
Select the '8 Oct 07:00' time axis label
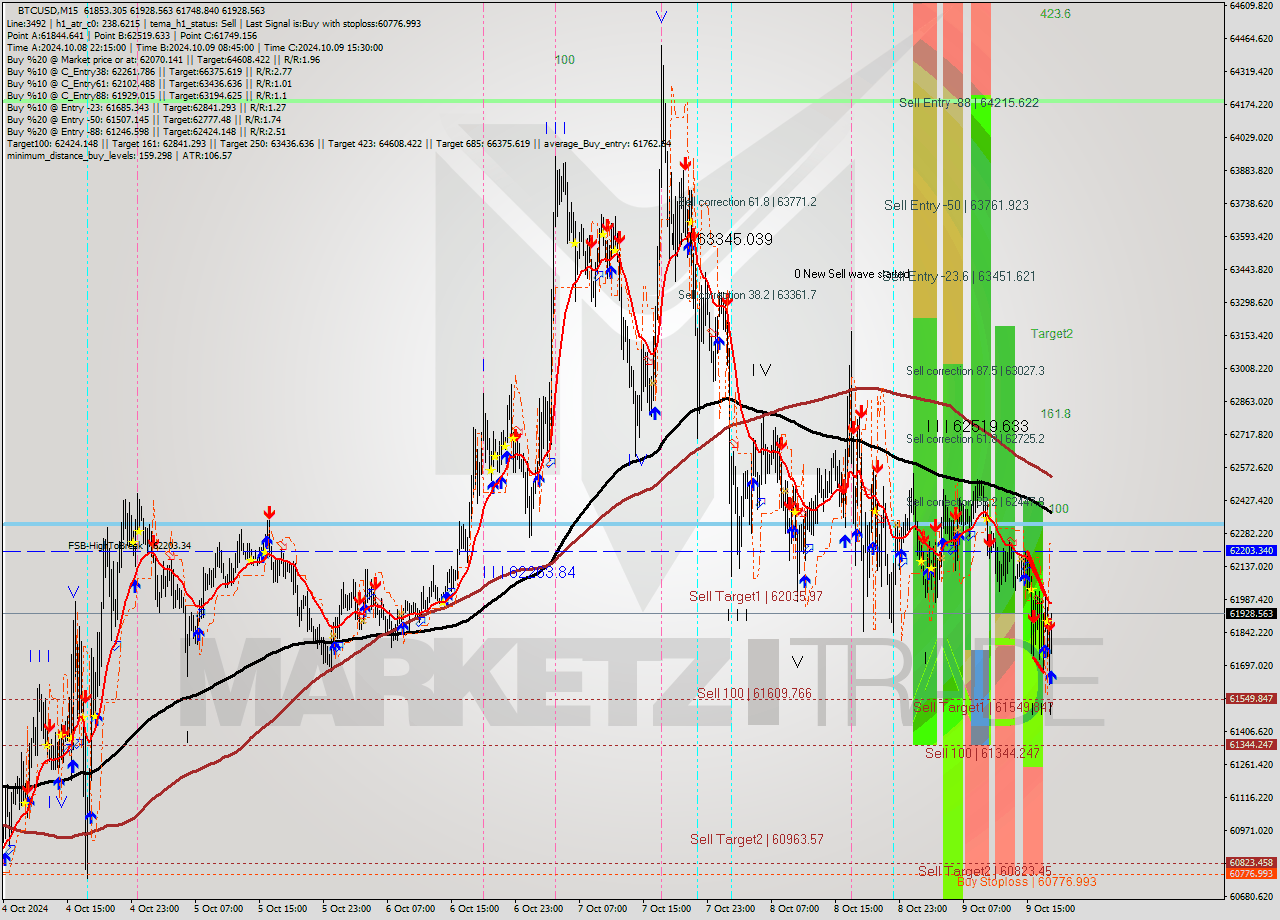[794, 909]
